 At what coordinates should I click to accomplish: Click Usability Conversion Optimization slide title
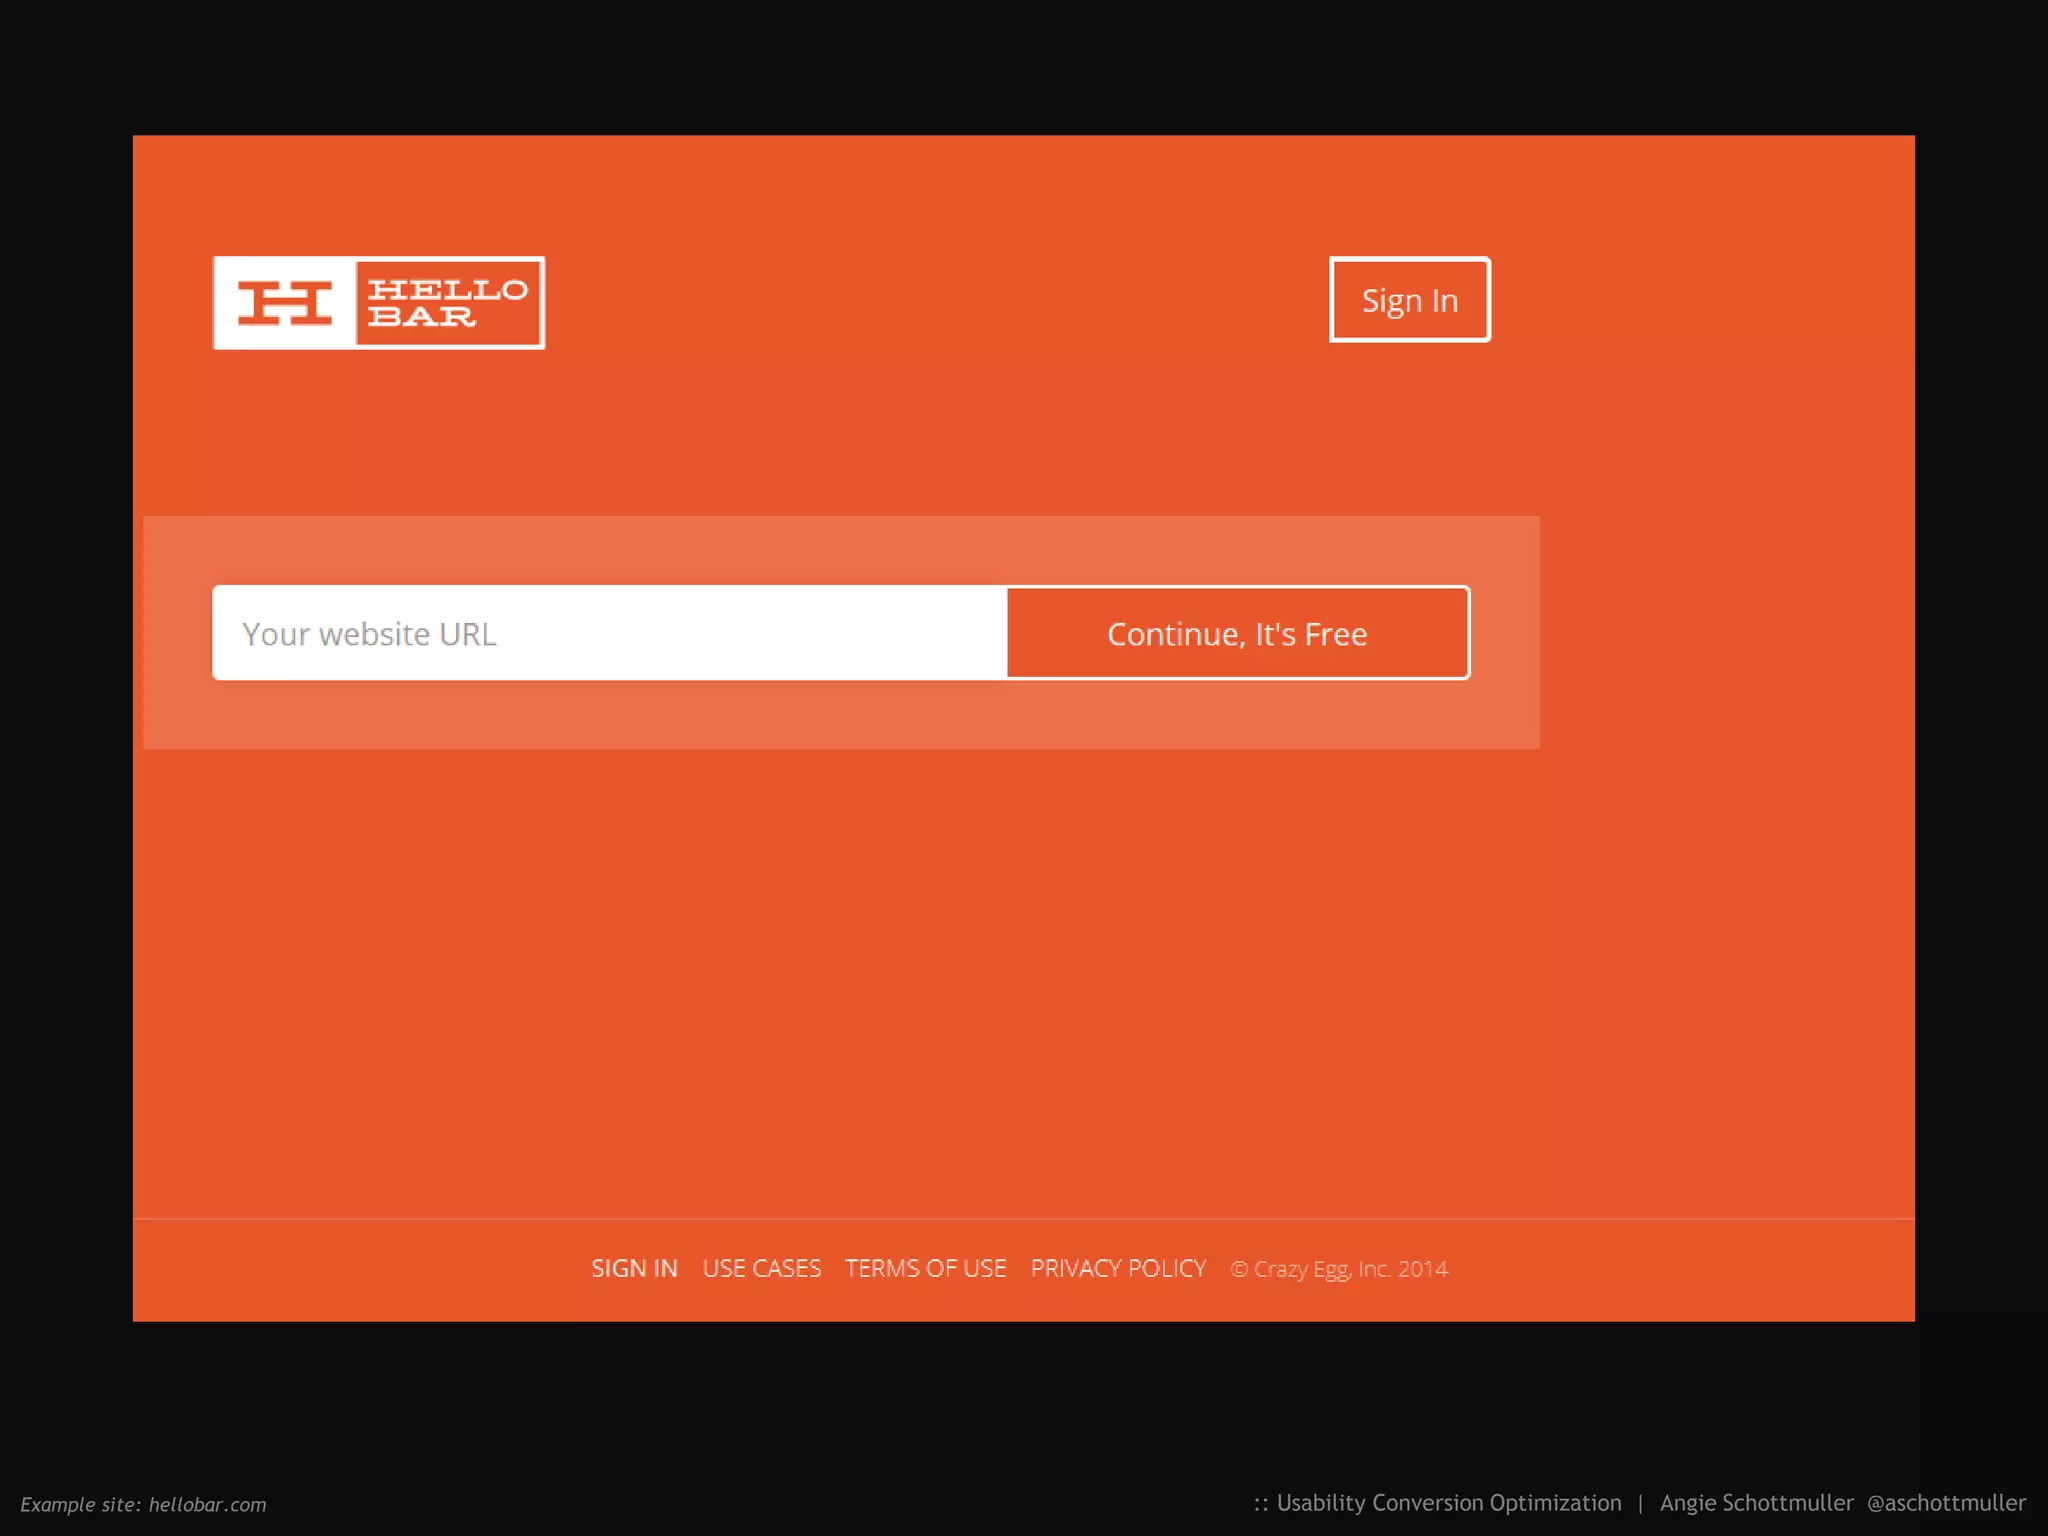coord(1448,1503)
